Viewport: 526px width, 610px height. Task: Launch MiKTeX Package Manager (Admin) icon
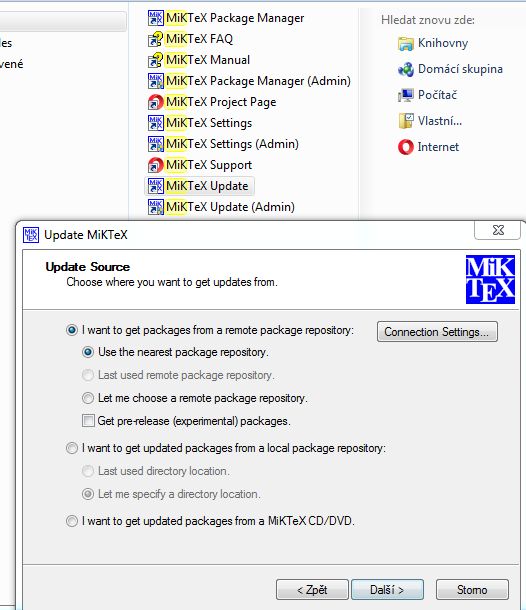coord(156,81)
